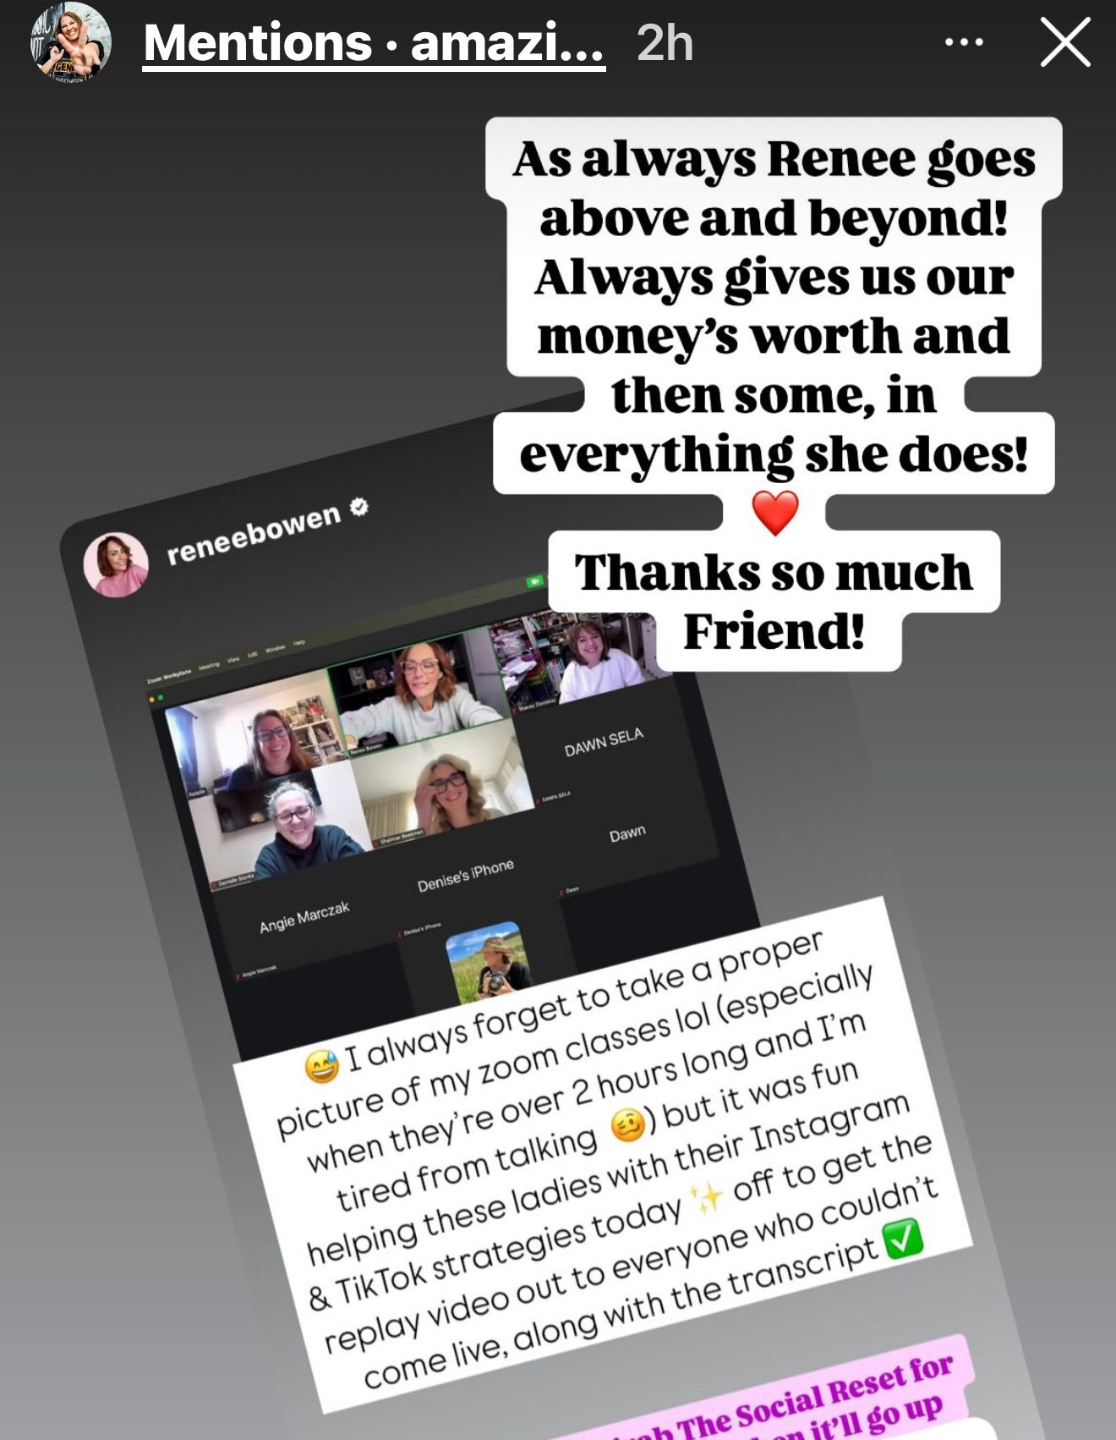Open the story poster's profile avatar
1116x1440 pixels.
tap(70, 43)
